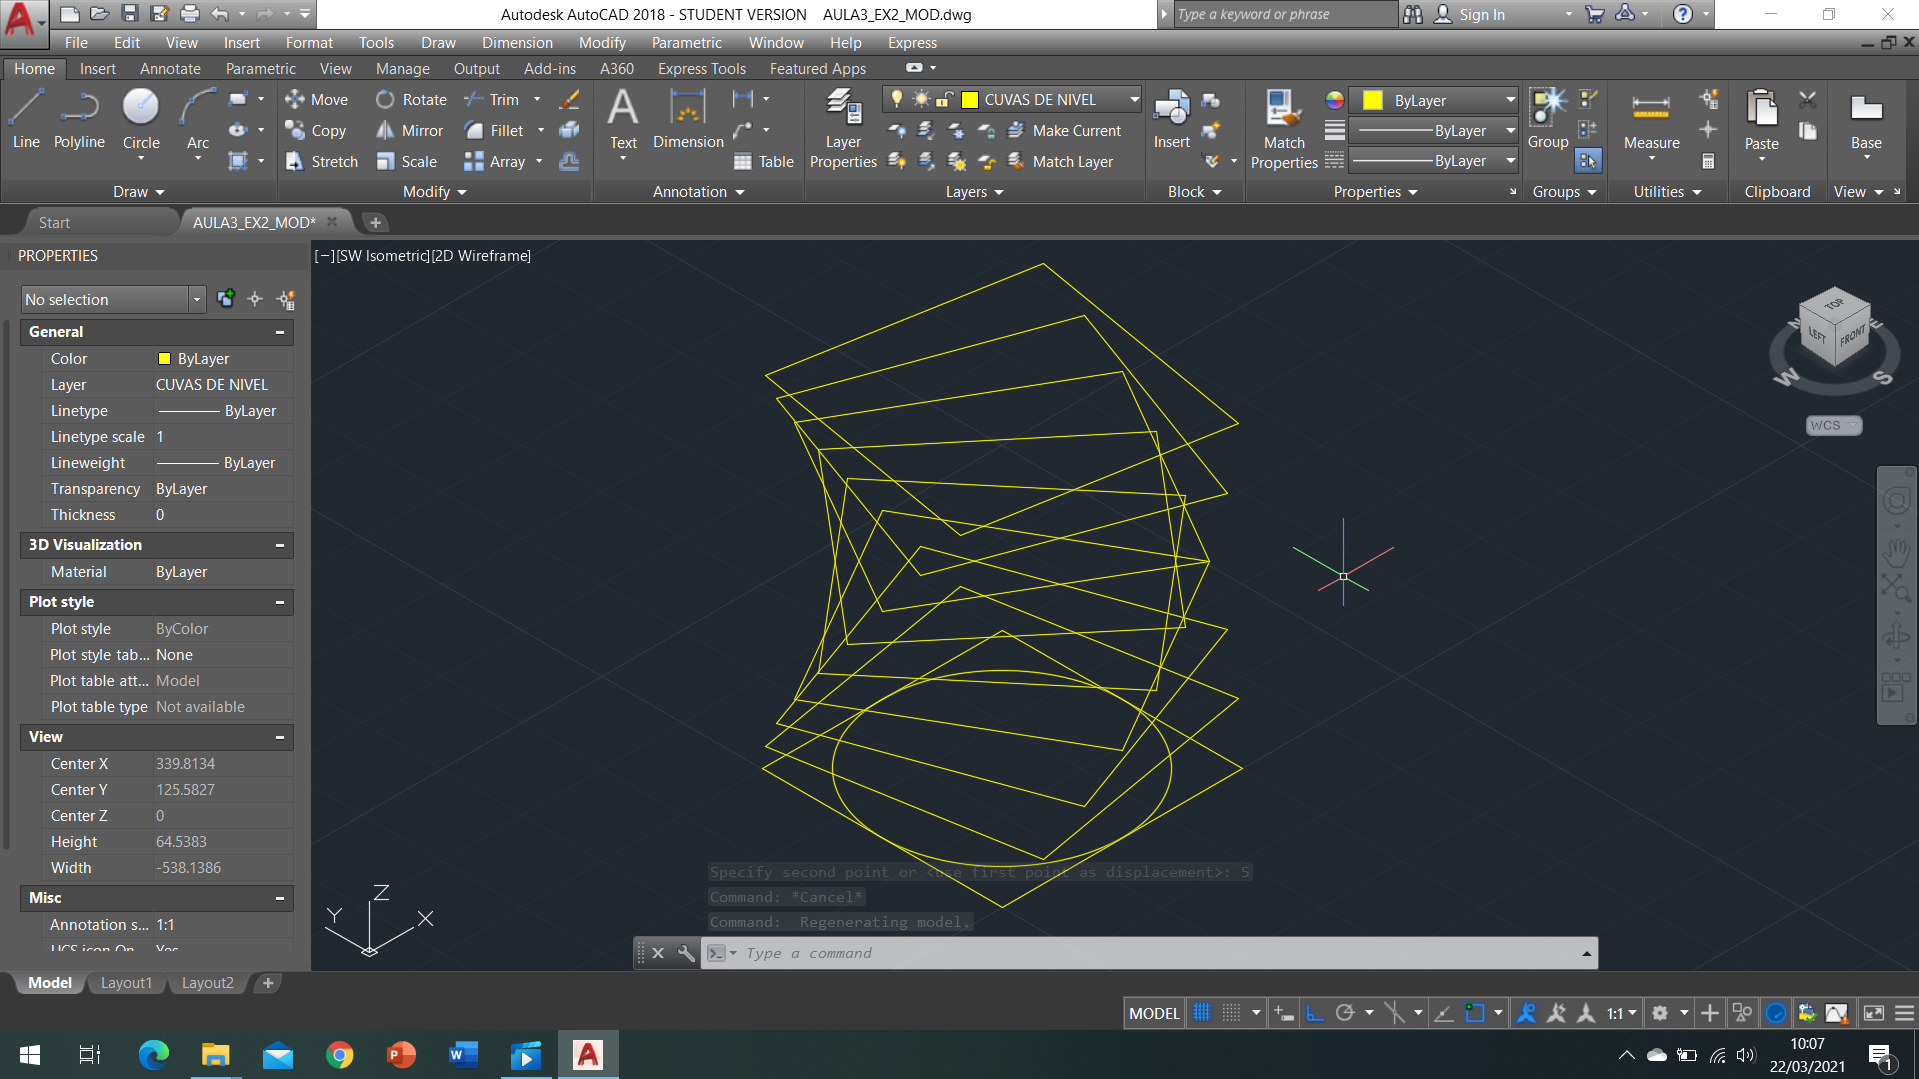Open the Parametric menu
This screenshot has width=1919, height=1079.
click(x=686, y=43)
